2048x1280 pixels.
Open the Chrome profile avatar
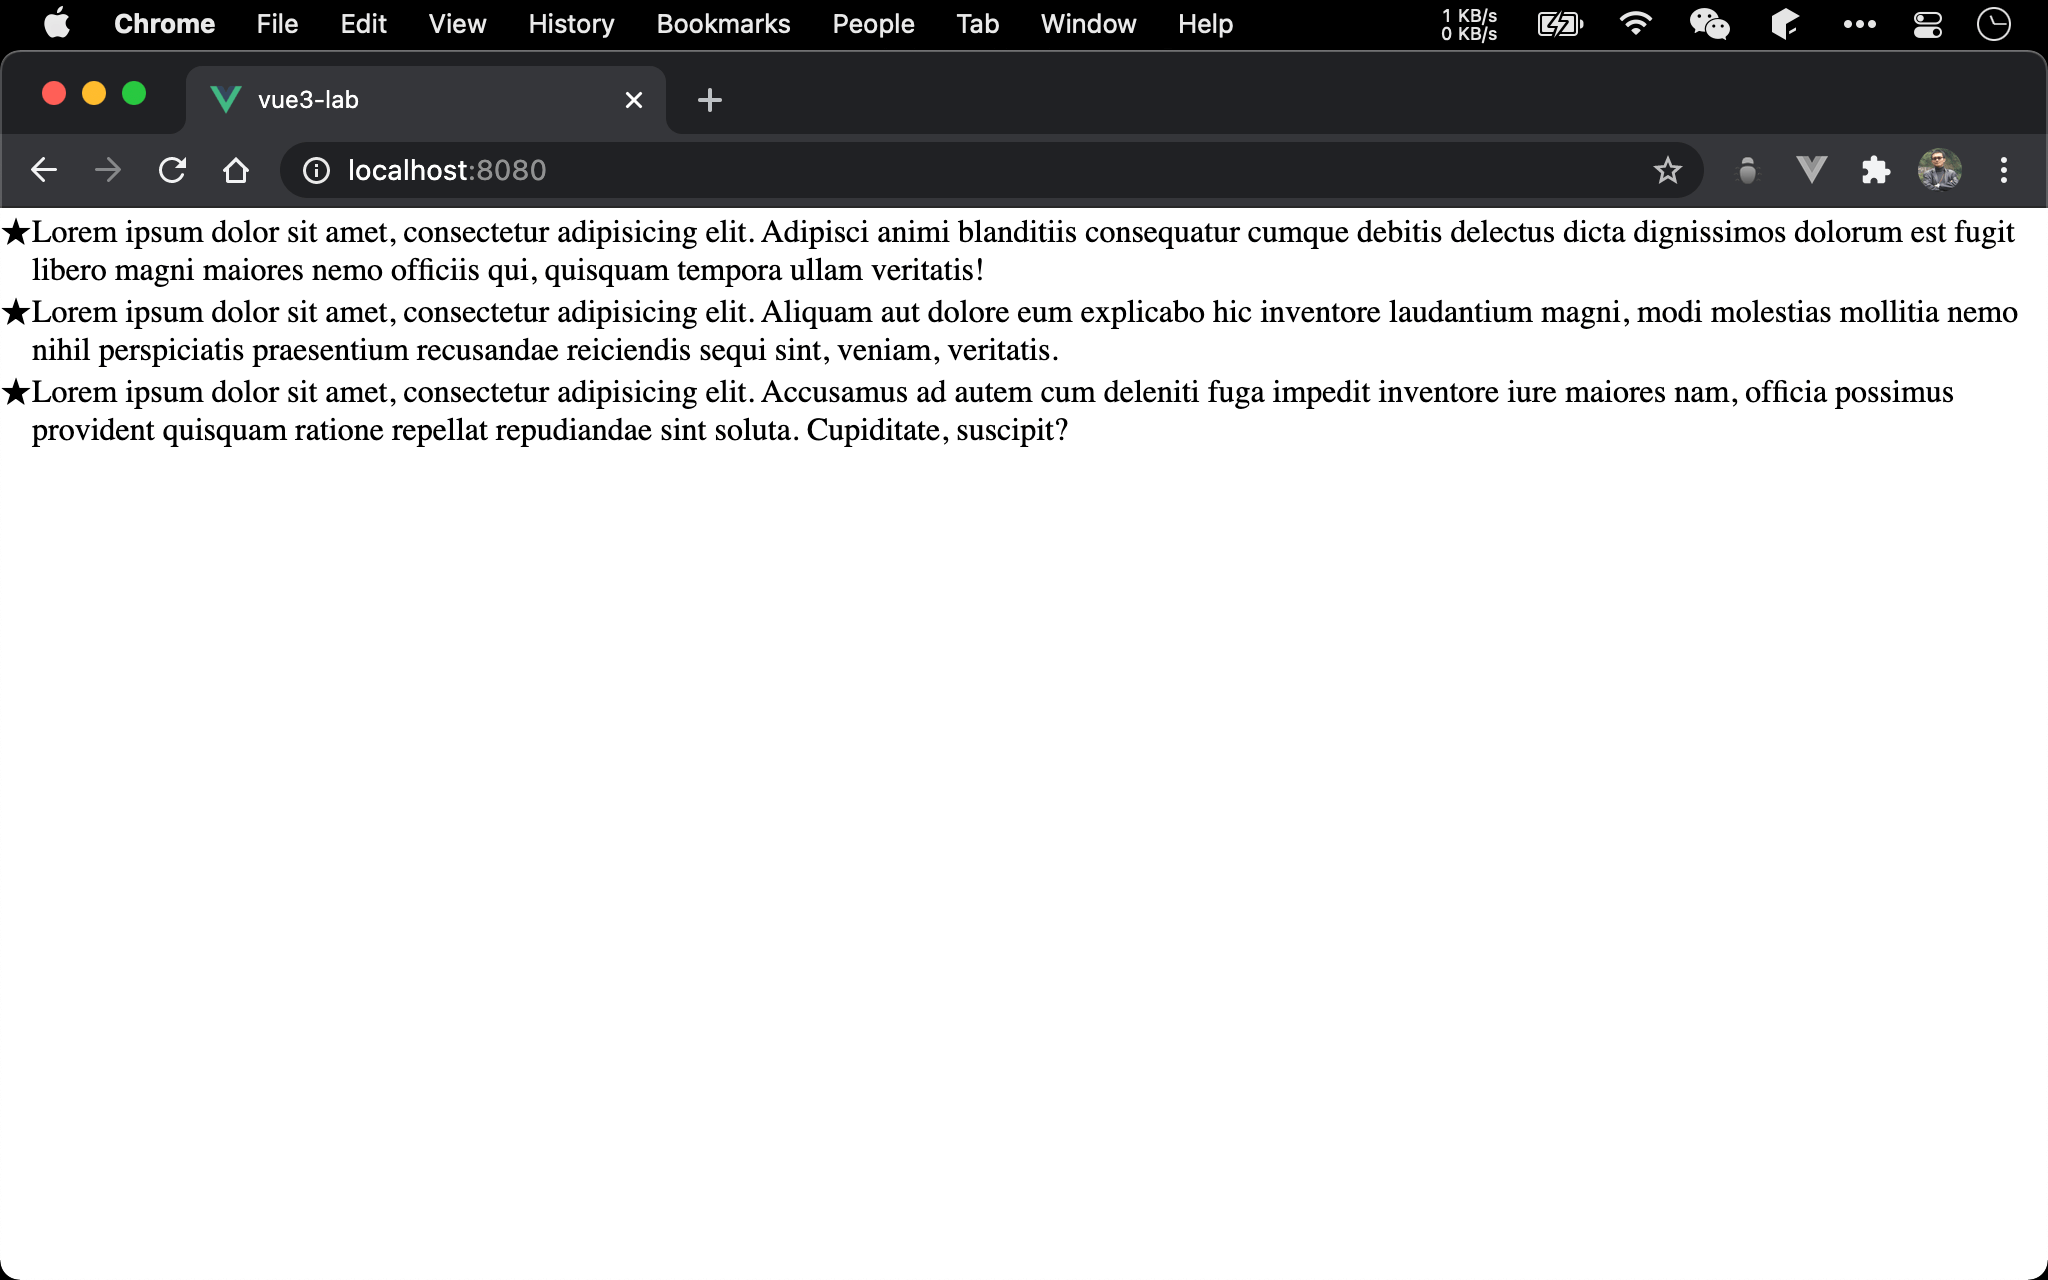[x=1939, y=171]
